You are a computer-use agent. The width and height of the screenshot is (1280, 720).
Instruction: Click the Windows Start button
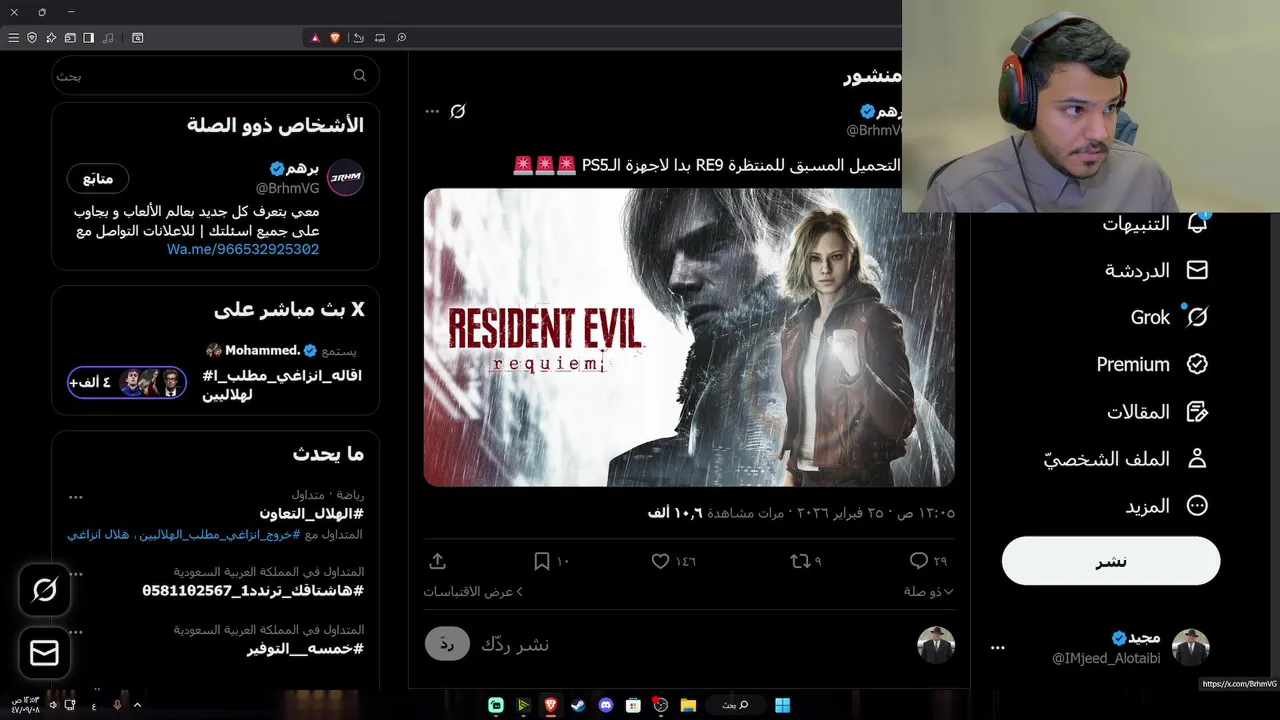[782, 705]
